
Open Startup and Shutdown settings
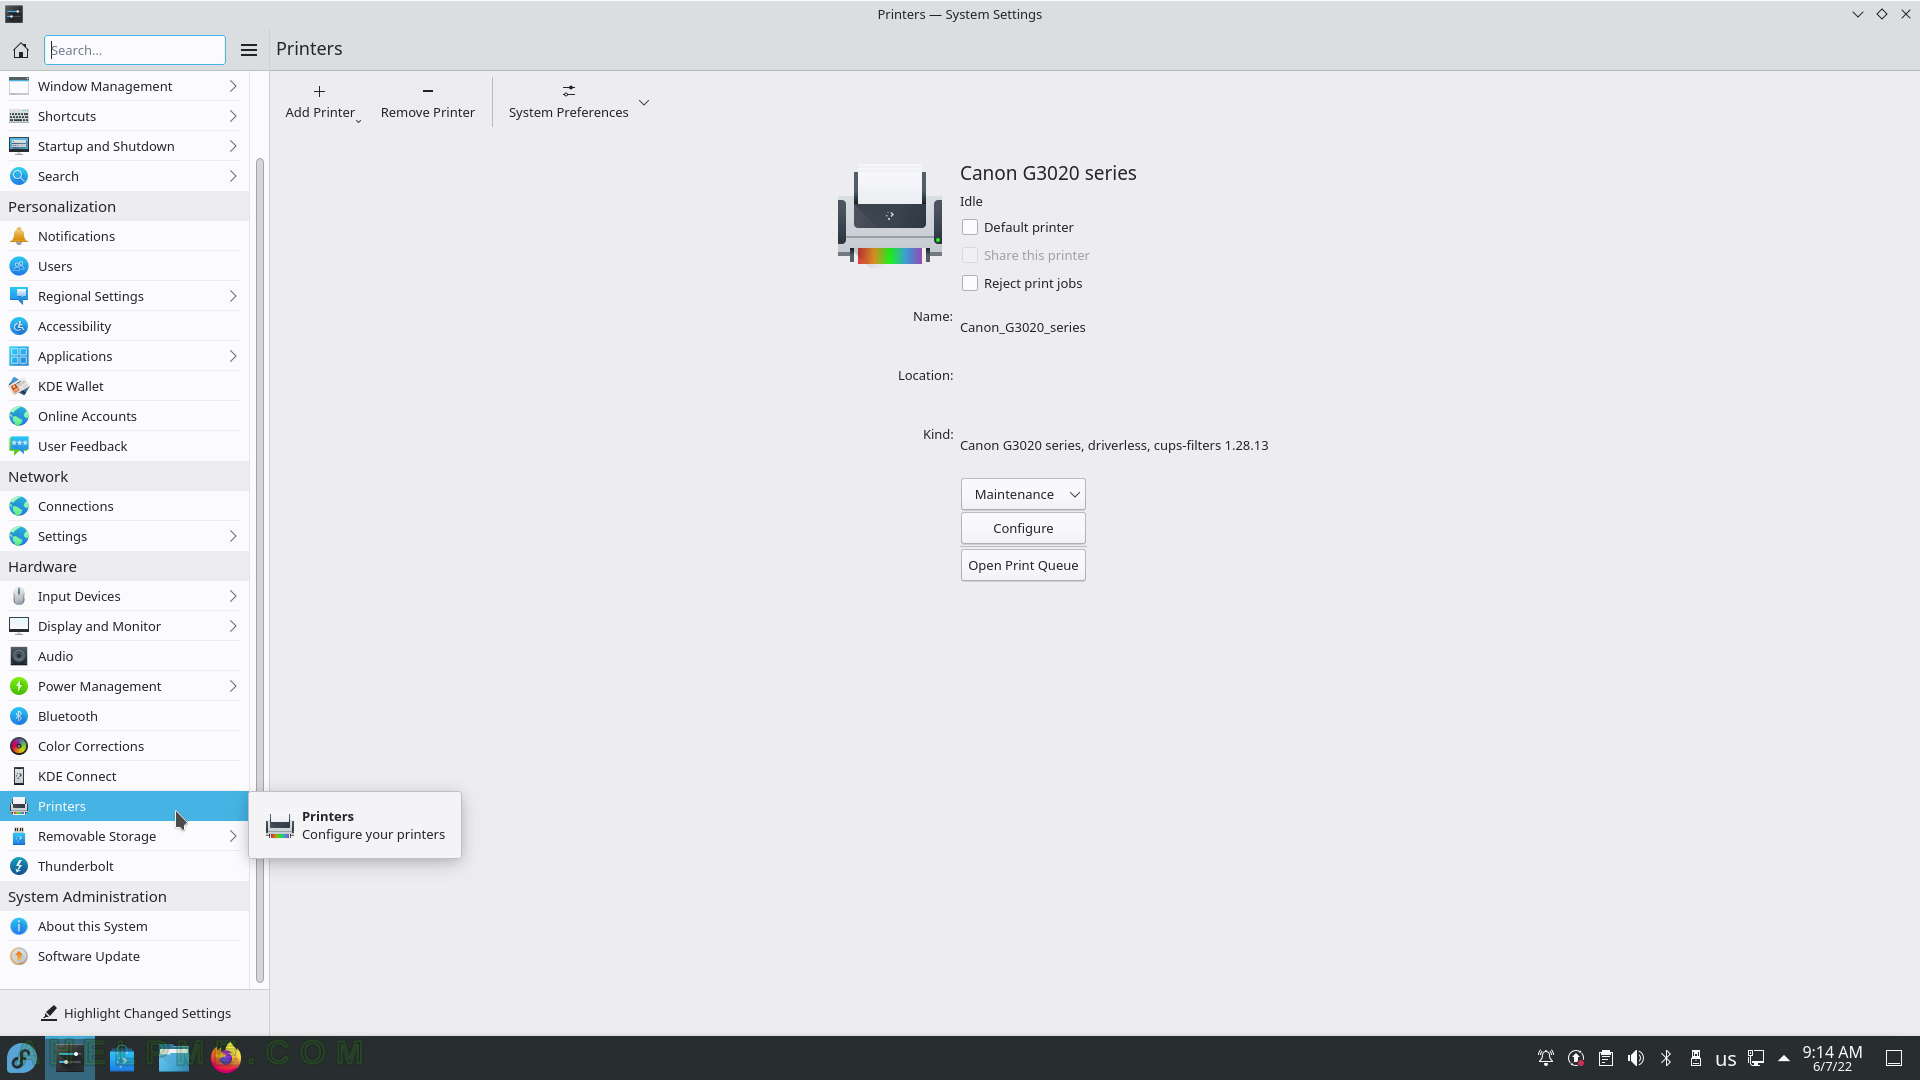pyautogui.click(x=124, y=146)
